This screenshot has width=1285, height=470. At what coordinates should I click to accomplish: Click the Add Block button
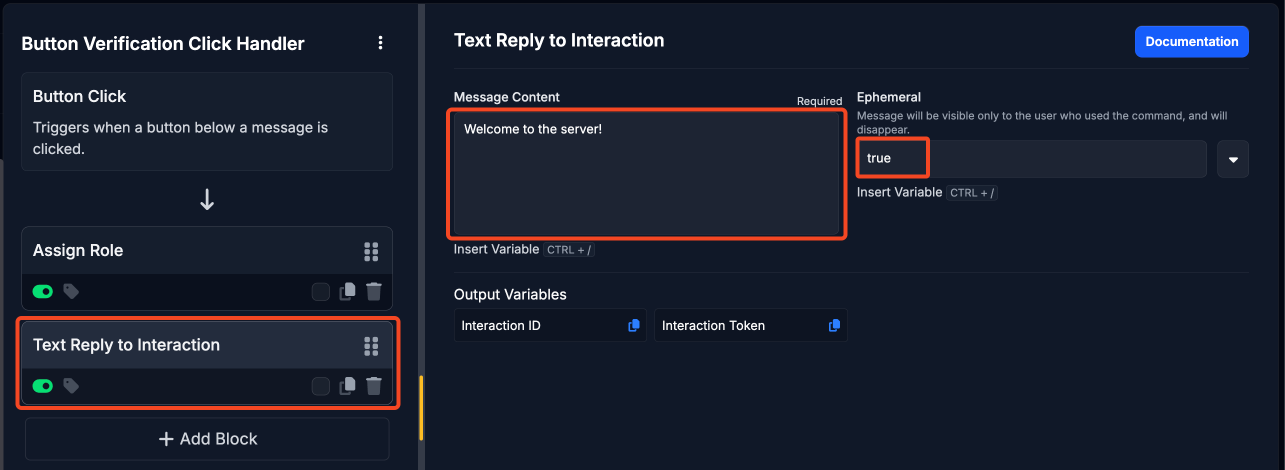(207, 439)
